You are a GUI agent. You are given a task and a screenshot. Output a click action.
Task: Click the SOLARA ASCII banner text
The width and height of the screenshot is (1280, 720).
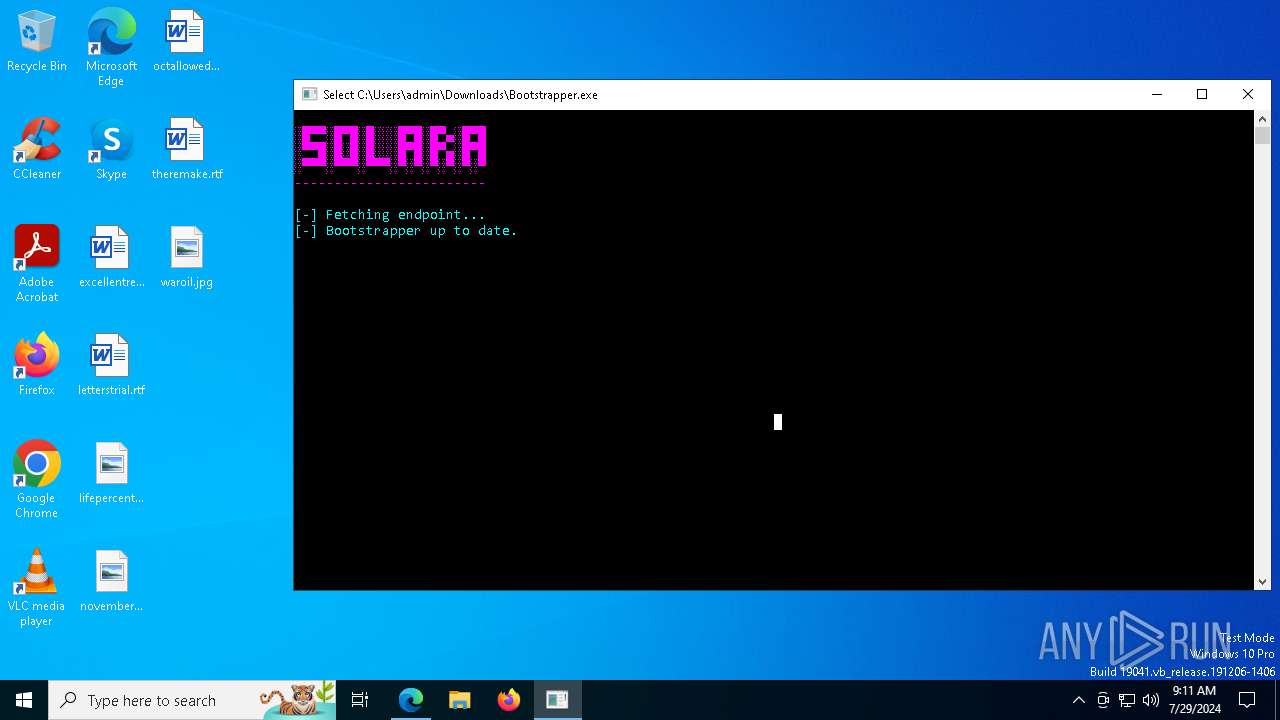[x=393, y=147]
